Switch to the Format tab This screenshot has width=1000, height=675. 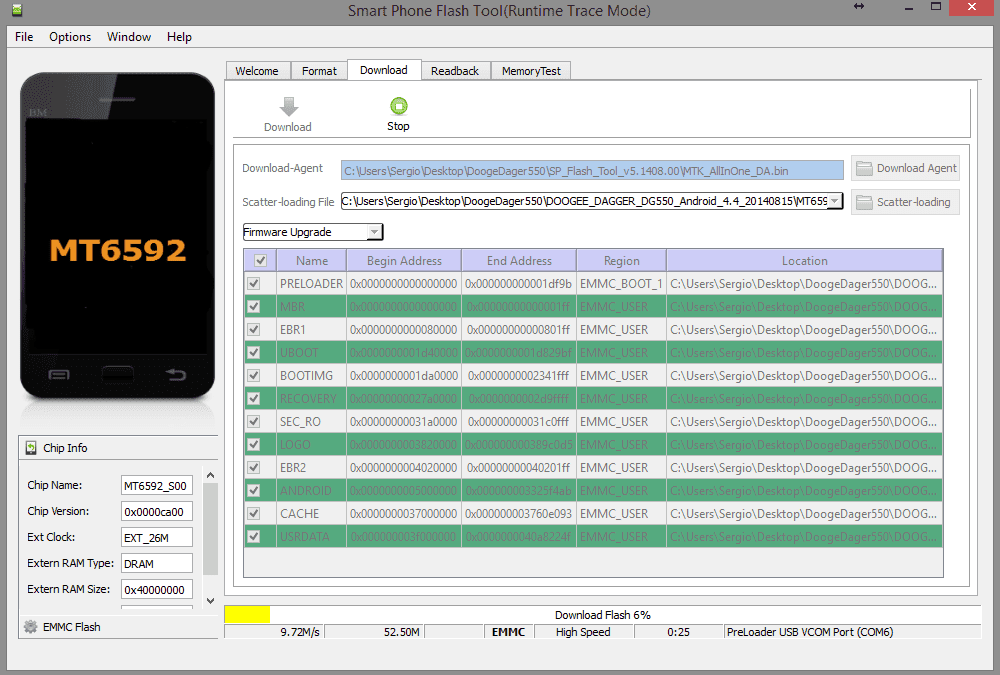pos(319,71)
